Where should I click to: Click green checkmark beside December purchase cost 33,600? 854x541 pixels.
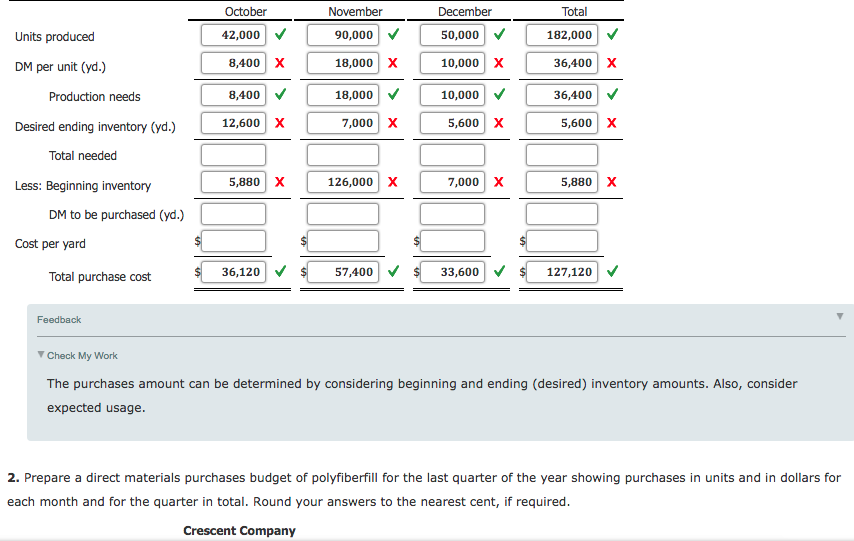click(x=498, y=271)
